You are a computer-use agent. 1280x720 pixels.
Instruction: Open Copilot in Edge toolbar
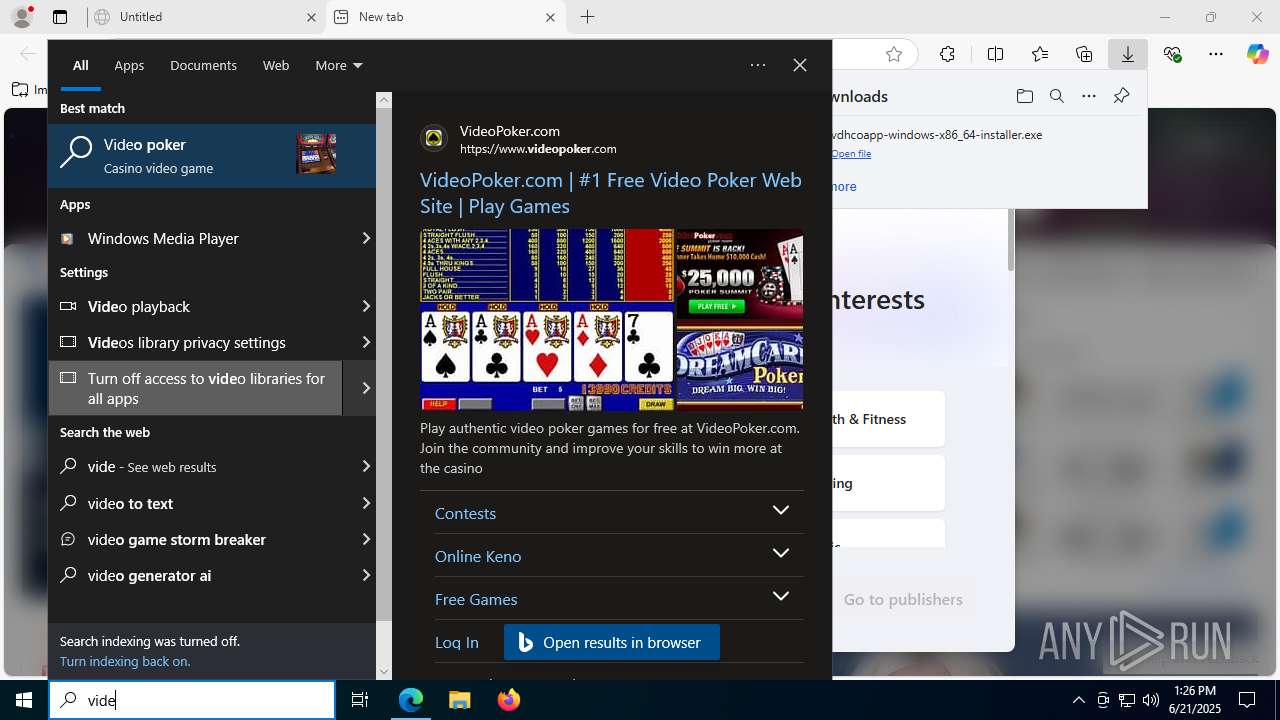pos(1257,55)
